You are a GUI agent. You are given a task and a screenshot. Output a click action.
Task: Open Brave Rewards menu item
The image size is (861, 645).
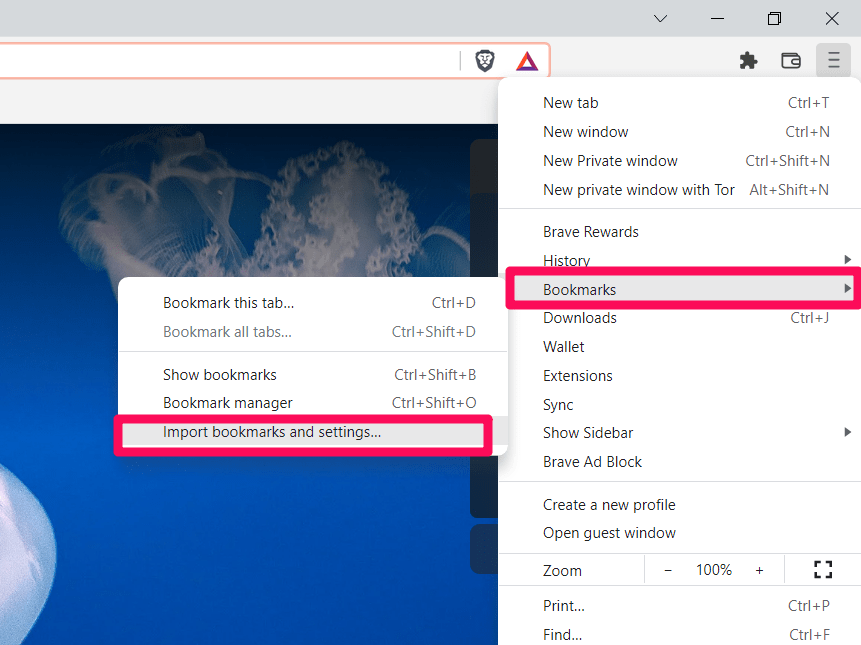[x=679, y=232]
